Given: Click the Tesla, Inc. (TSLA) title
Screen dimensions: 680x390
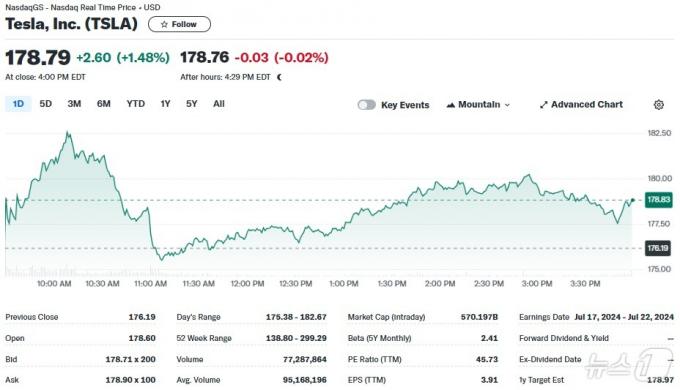Looking at the screenshot, I should pyautogui.click(x=72, y=24).
